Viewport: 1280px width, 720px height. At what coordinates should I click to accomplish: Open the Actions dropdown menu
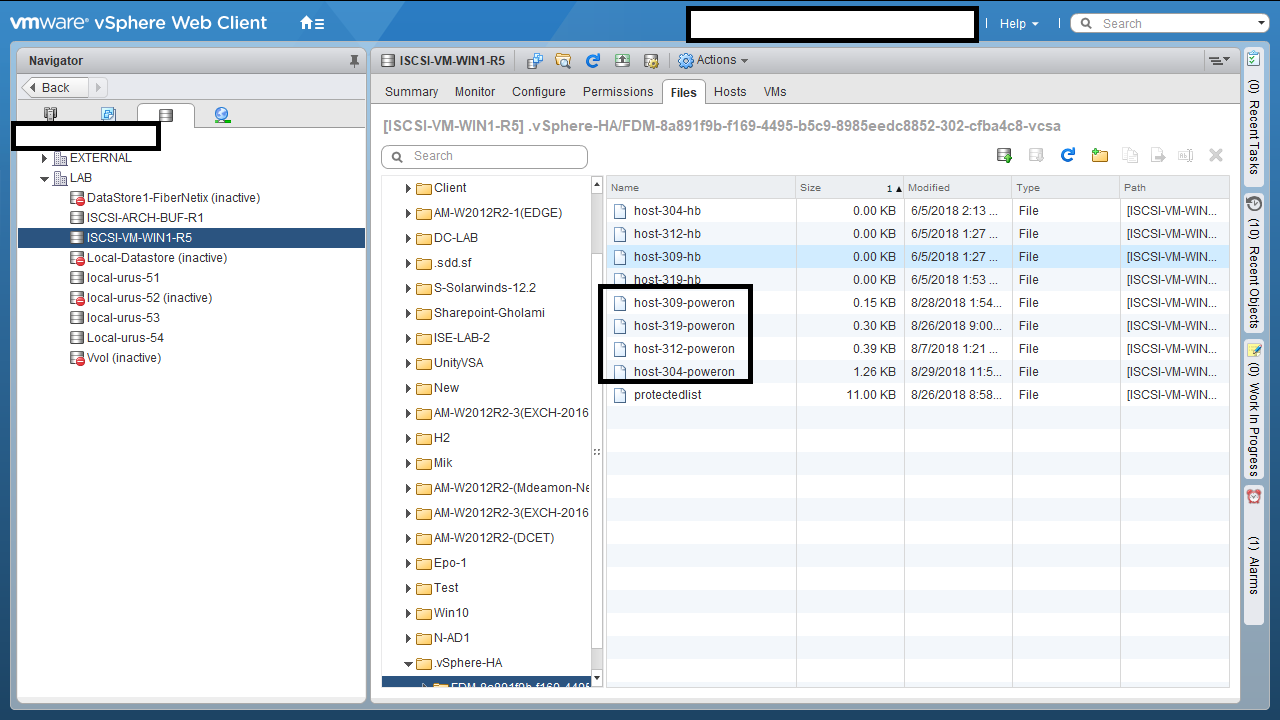(713, 61)
